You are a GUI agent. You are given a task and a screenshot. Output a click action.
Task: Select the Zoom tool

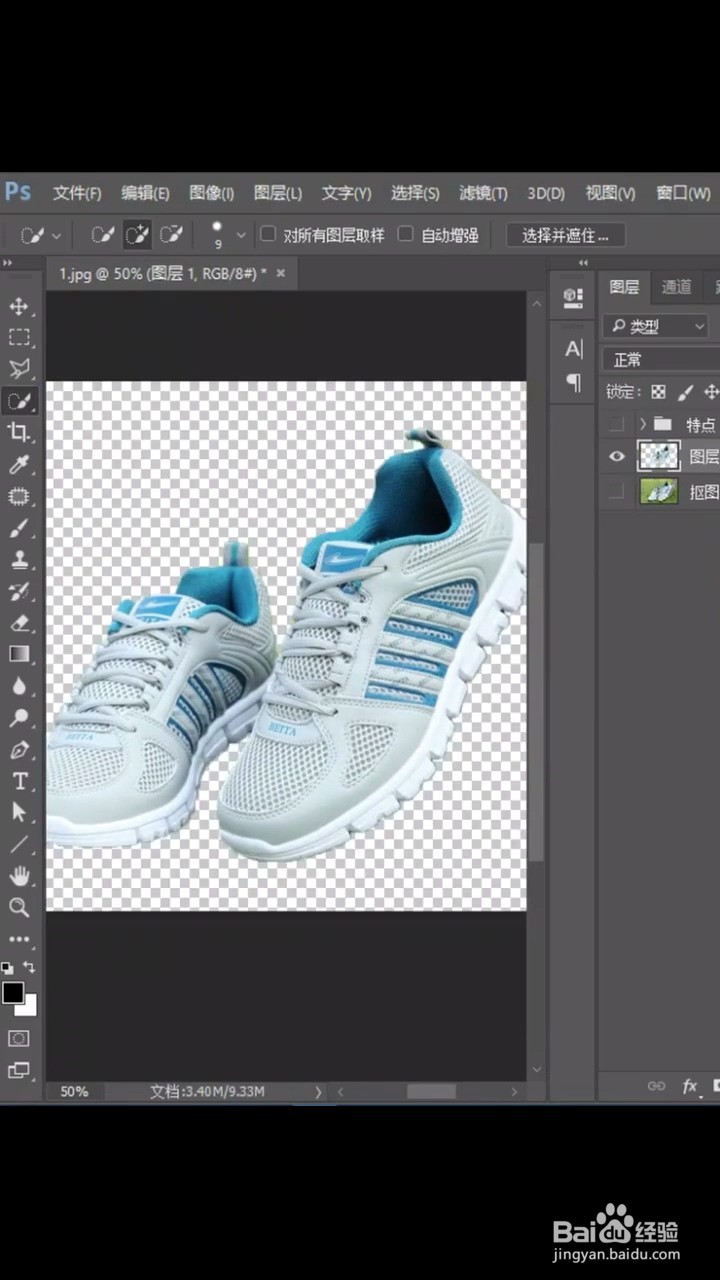click(x=19, y=907)
